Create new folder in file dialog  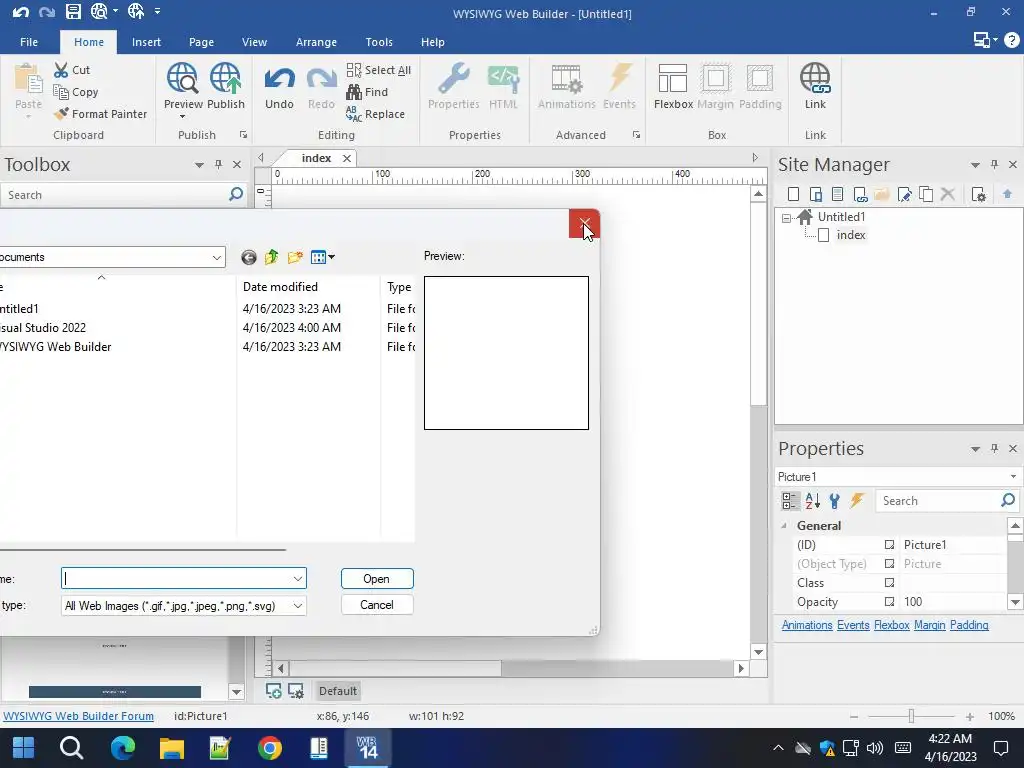295,257
